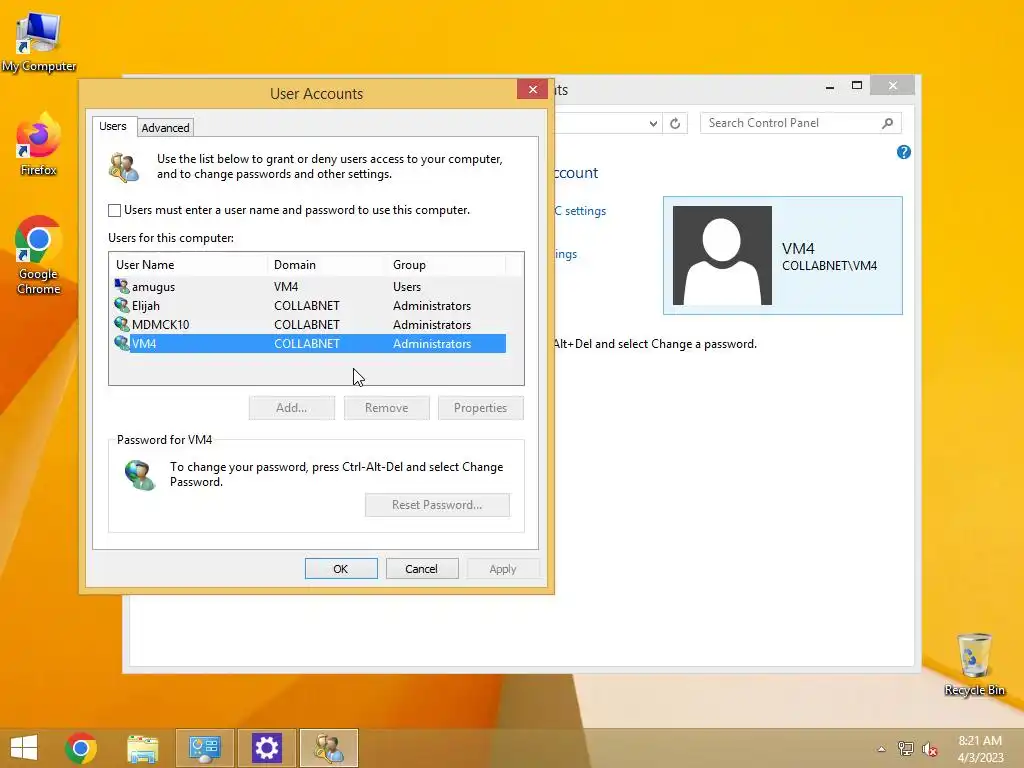
Task: Click the search magnifier in Control Panel
Action: (887, 123)
